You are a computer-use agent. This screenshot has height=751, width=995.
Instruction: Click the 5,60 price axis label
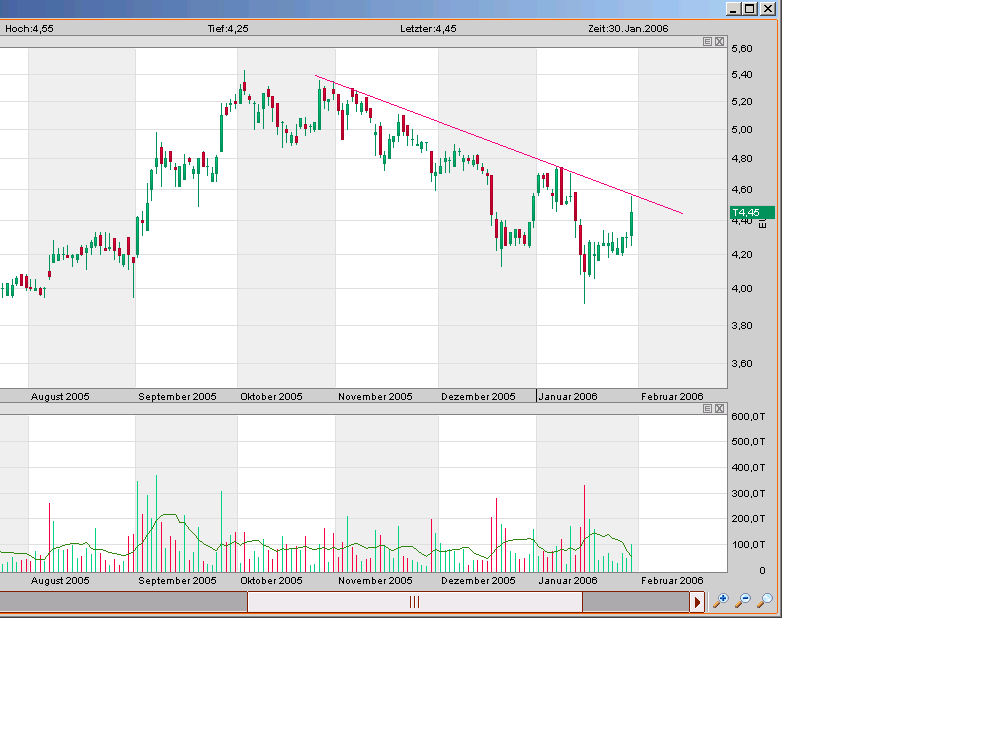(x=742, y=48)
